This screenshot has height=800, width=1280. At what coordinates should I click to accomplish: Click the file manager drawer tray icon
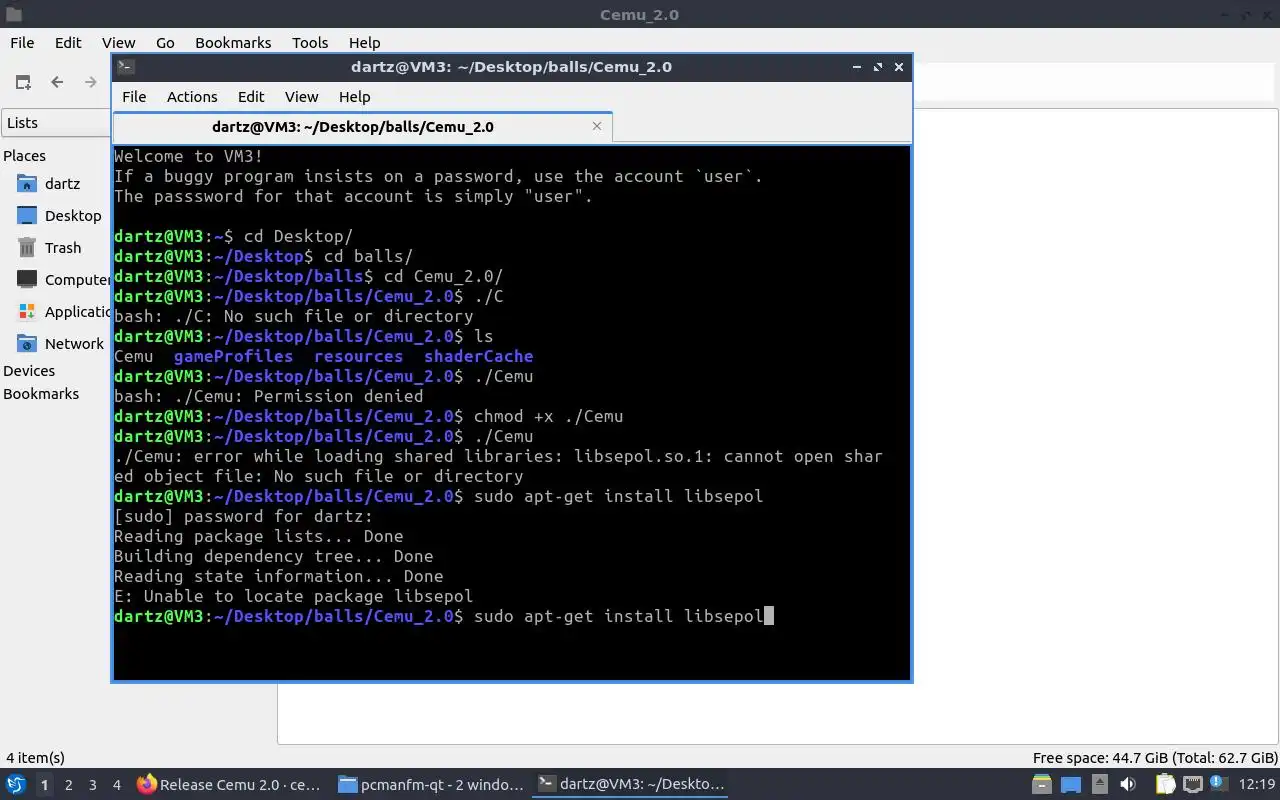(1041, 785)
